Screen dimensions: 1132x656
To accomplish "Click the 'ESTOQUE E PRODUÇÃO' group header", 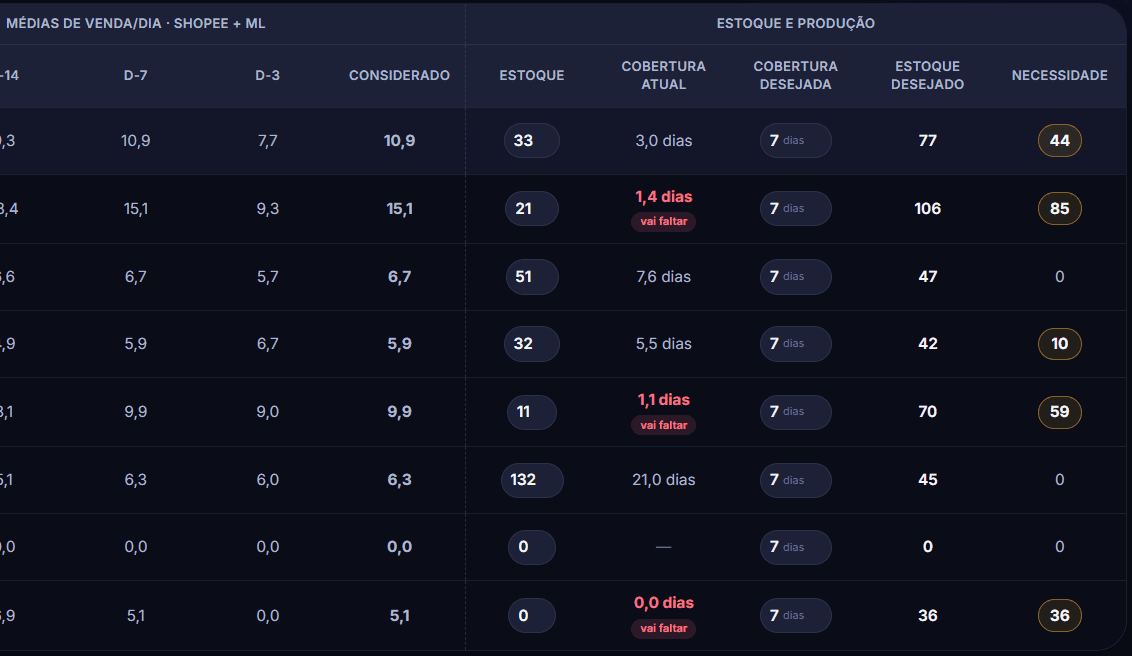I will [795, 23].
